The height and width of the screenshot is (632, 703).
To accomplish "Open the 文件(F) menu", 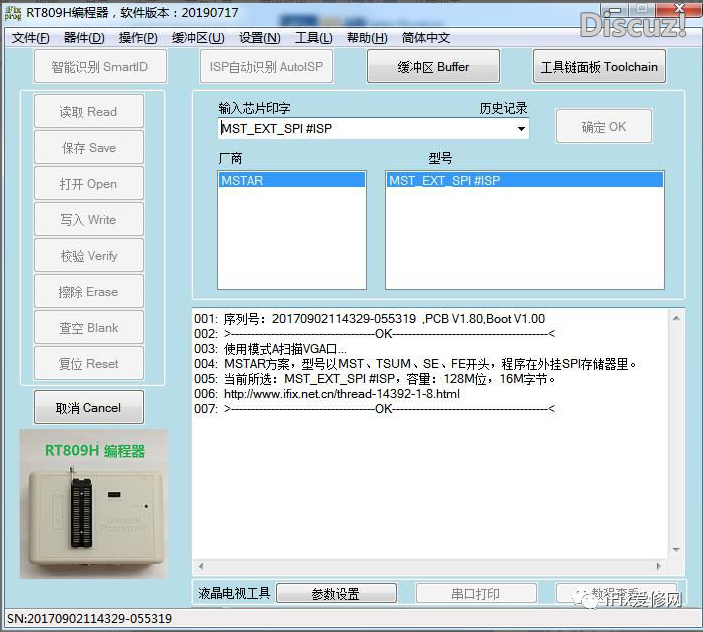I will click(x=30, y=38).
